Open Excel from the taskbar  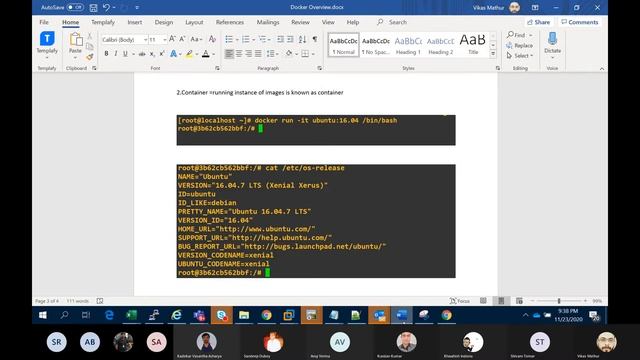point(131,315)
